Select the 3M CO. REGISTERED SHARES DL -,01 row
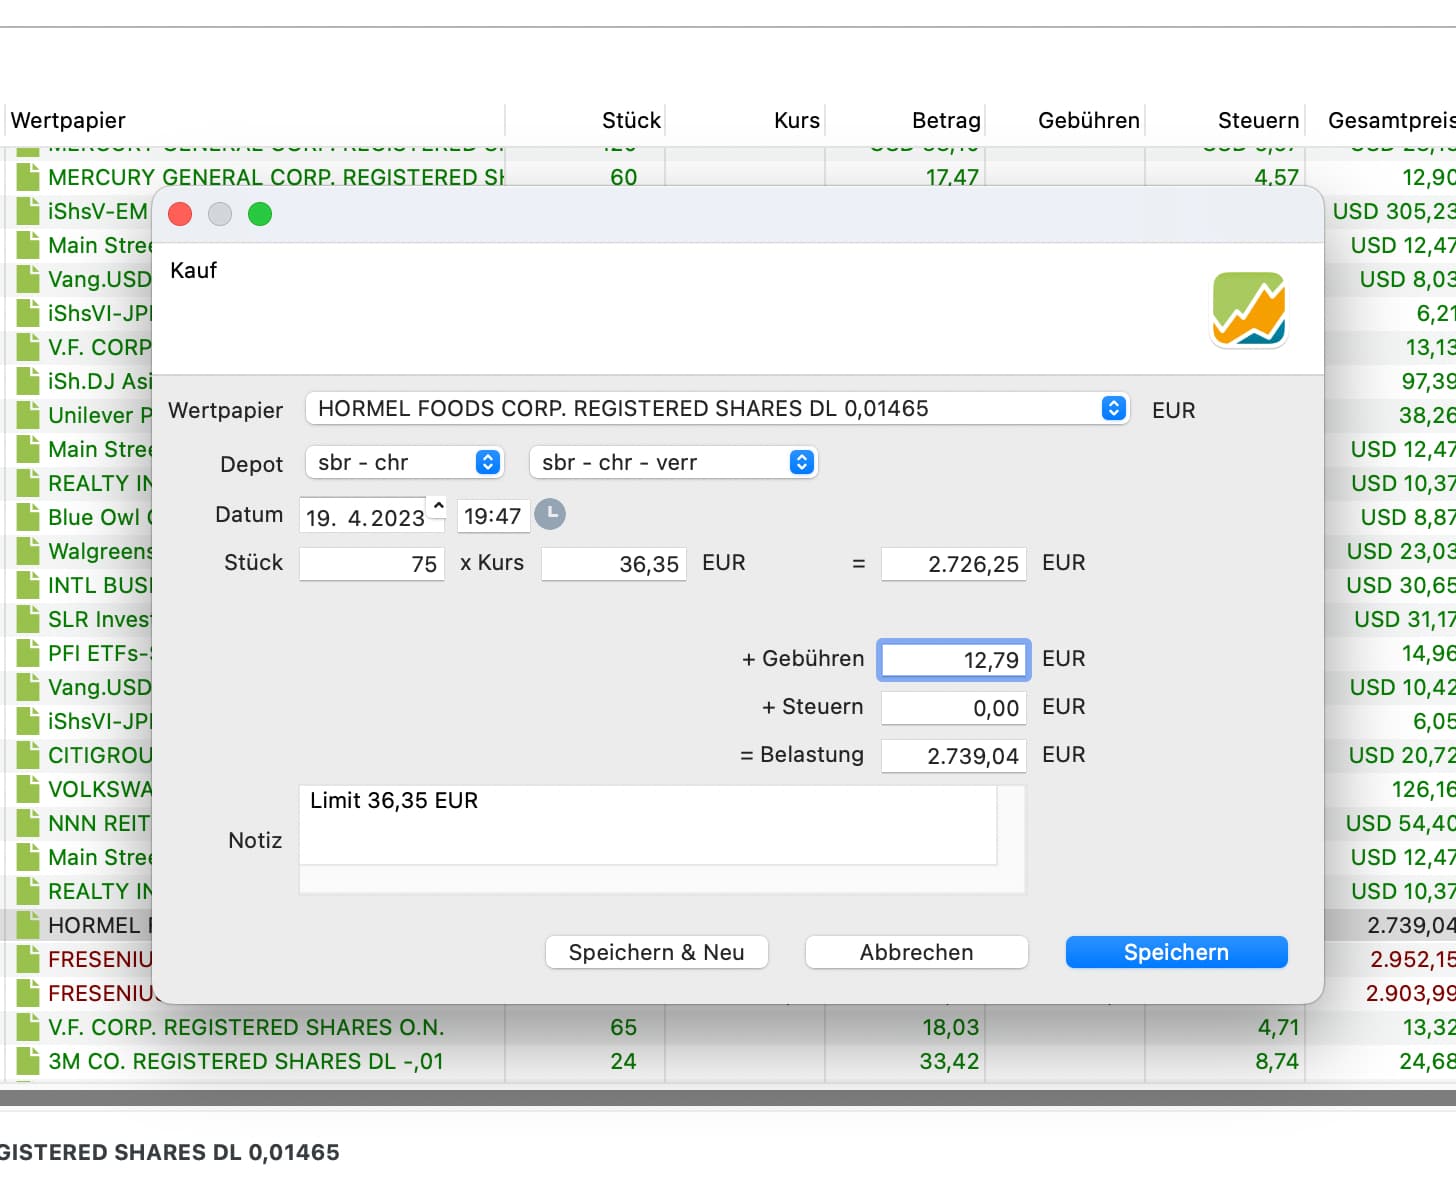Image resolution: width=1456 pixels, height=1178 pixels. (x=728, y=1061)
